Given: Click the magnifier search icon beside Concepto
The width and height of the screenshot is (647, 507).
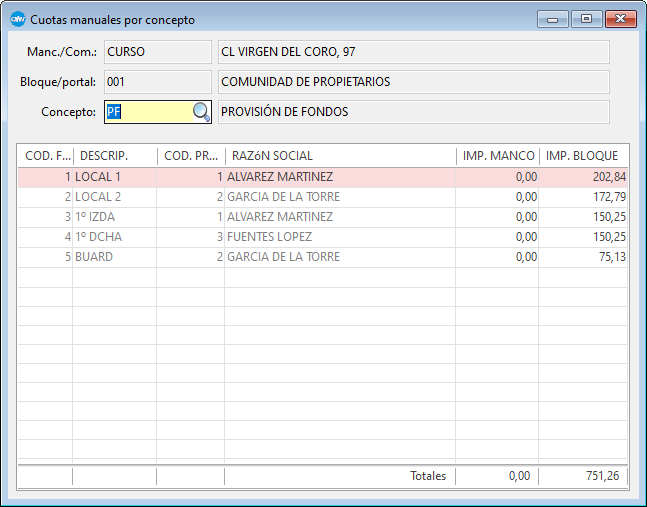Looking at the screenshot, I should (x=201, y=112).
